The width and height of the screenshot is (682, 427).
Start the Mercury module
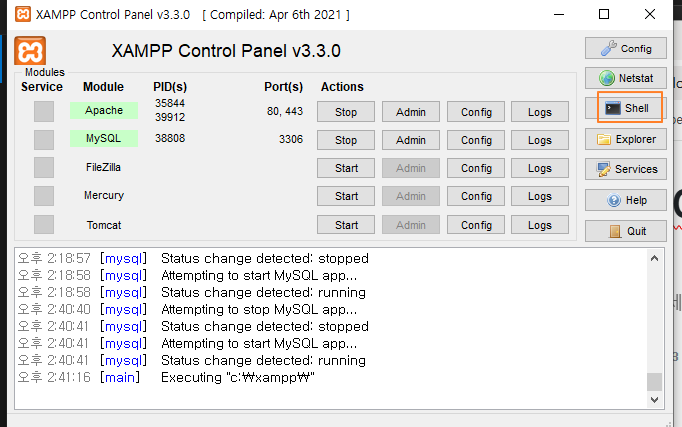(x=346, y=196)
